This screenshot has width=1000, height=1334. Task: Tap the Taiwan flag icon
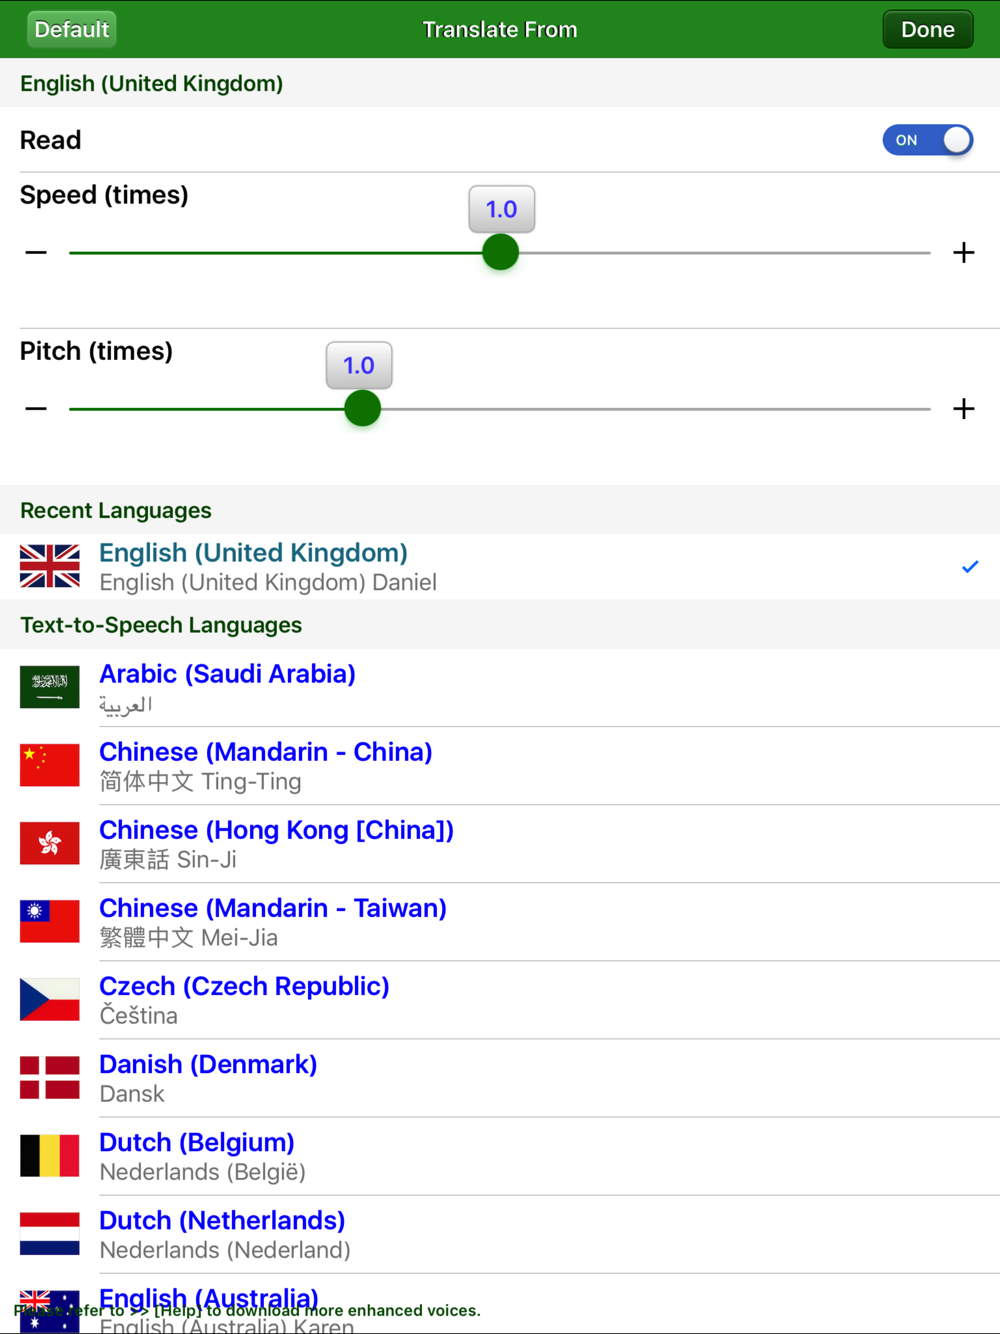coord(50,921)
